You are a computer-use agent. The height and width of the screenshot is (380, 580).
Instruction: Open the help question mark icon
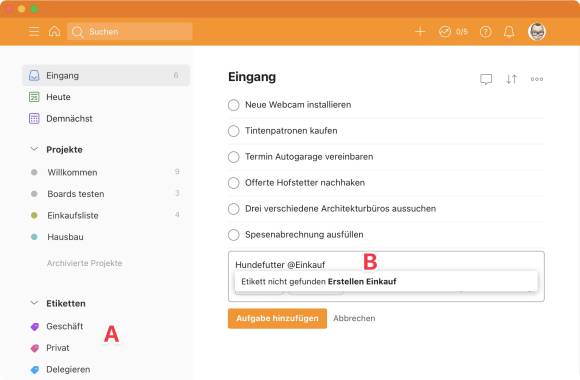(486, 32)
